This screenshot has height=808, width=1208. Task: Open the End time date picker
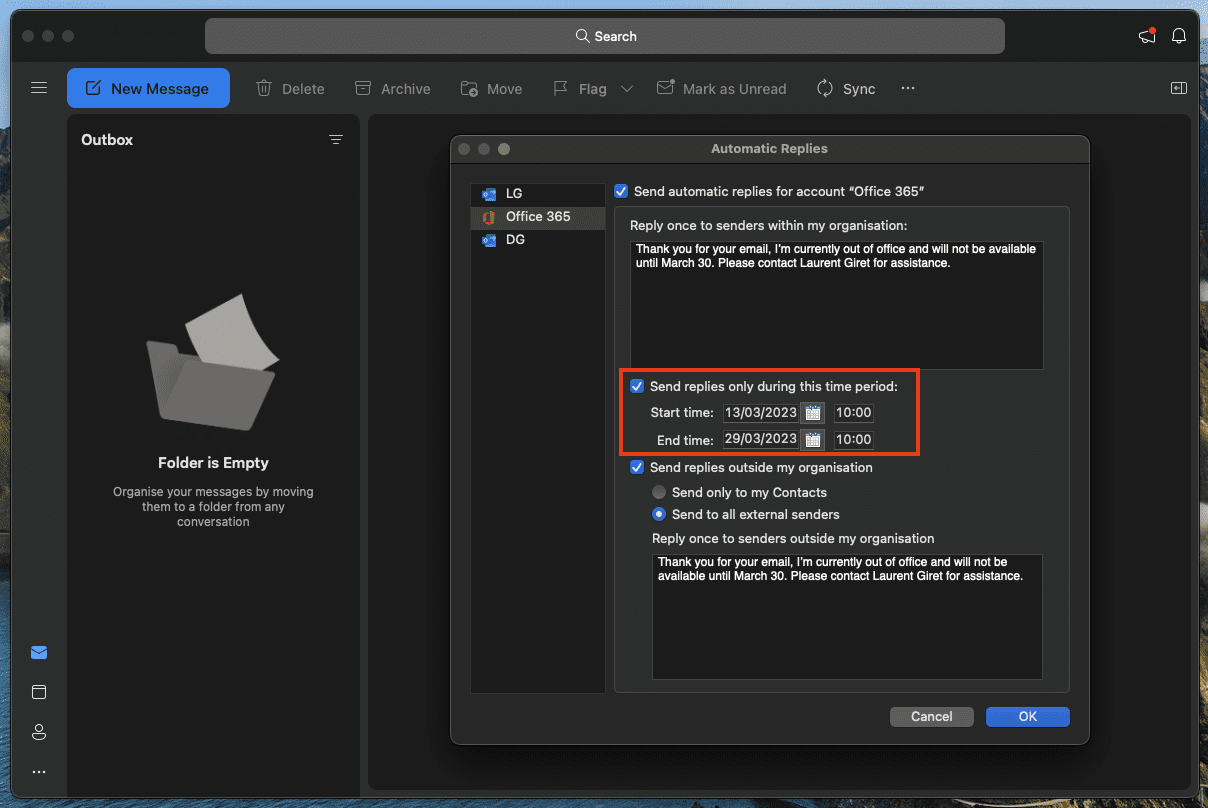pyautogui.click(x=813, y=439)
